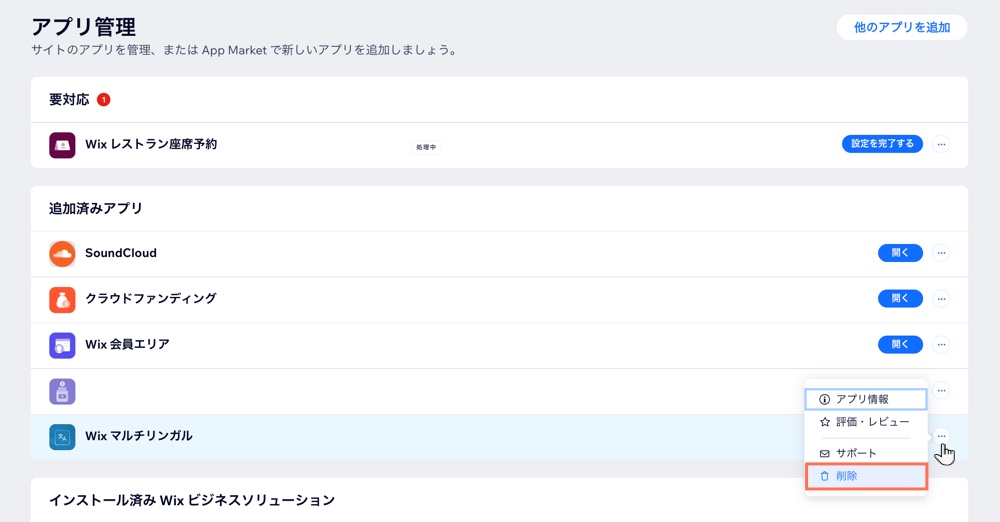Open more options for Wix レストラン座席予約
The height and width of the screenshot is (522, 1000).
pos(941,145)
